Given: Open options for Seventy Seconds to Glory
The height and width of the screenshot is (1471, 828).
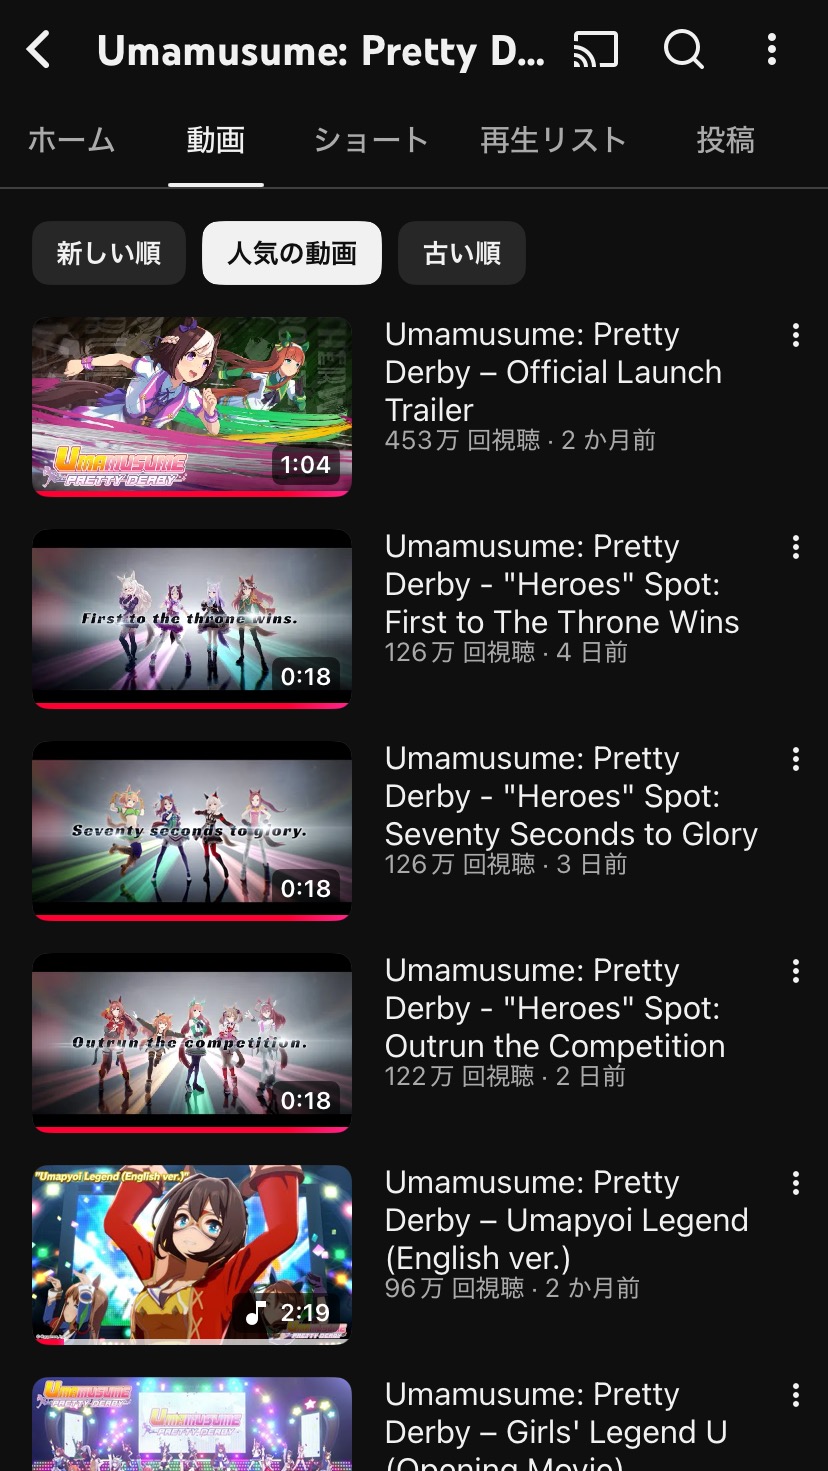Looking at the screenshot, I should (796, 759).
